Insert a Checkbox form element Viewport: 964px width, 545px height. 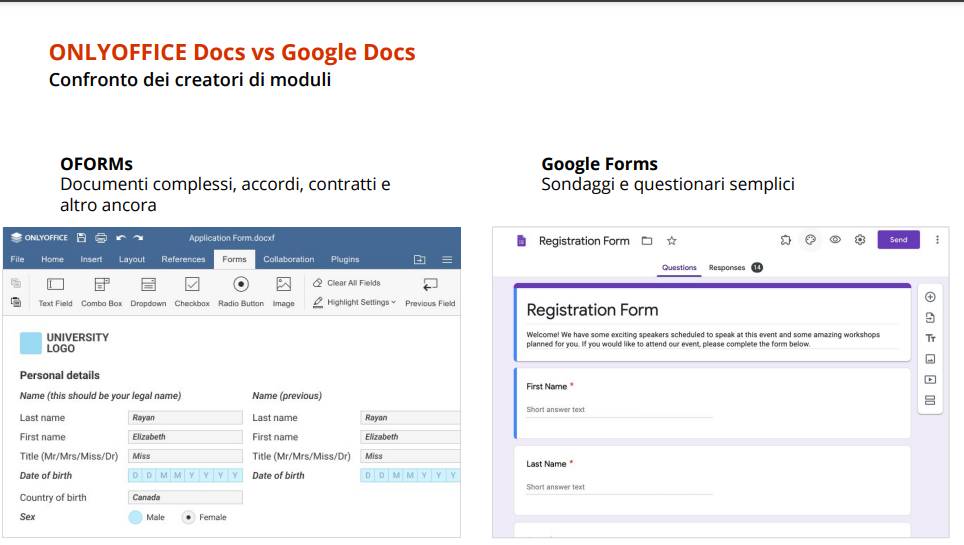(x=192, y=292)
